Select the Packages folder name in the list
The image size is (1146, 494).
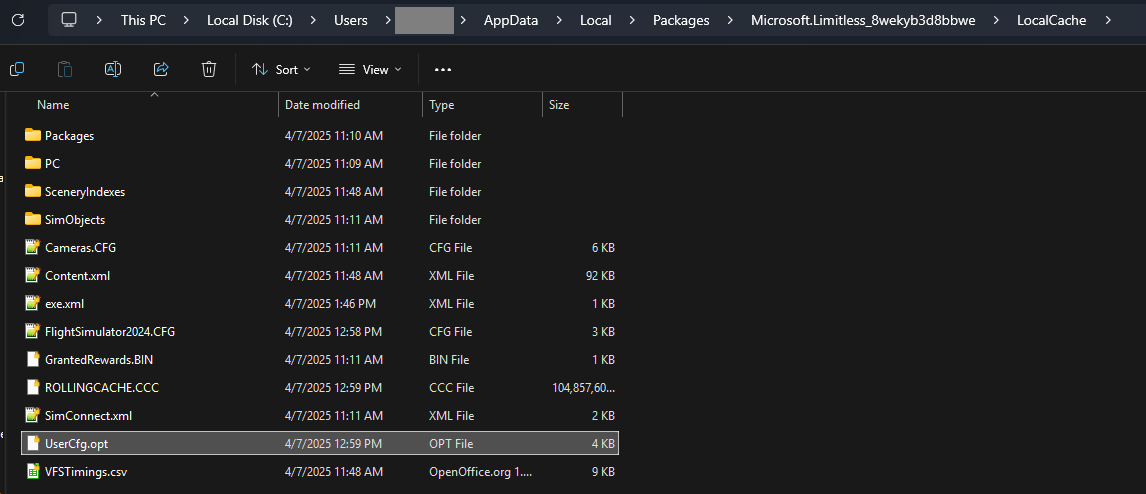[69, 136]
